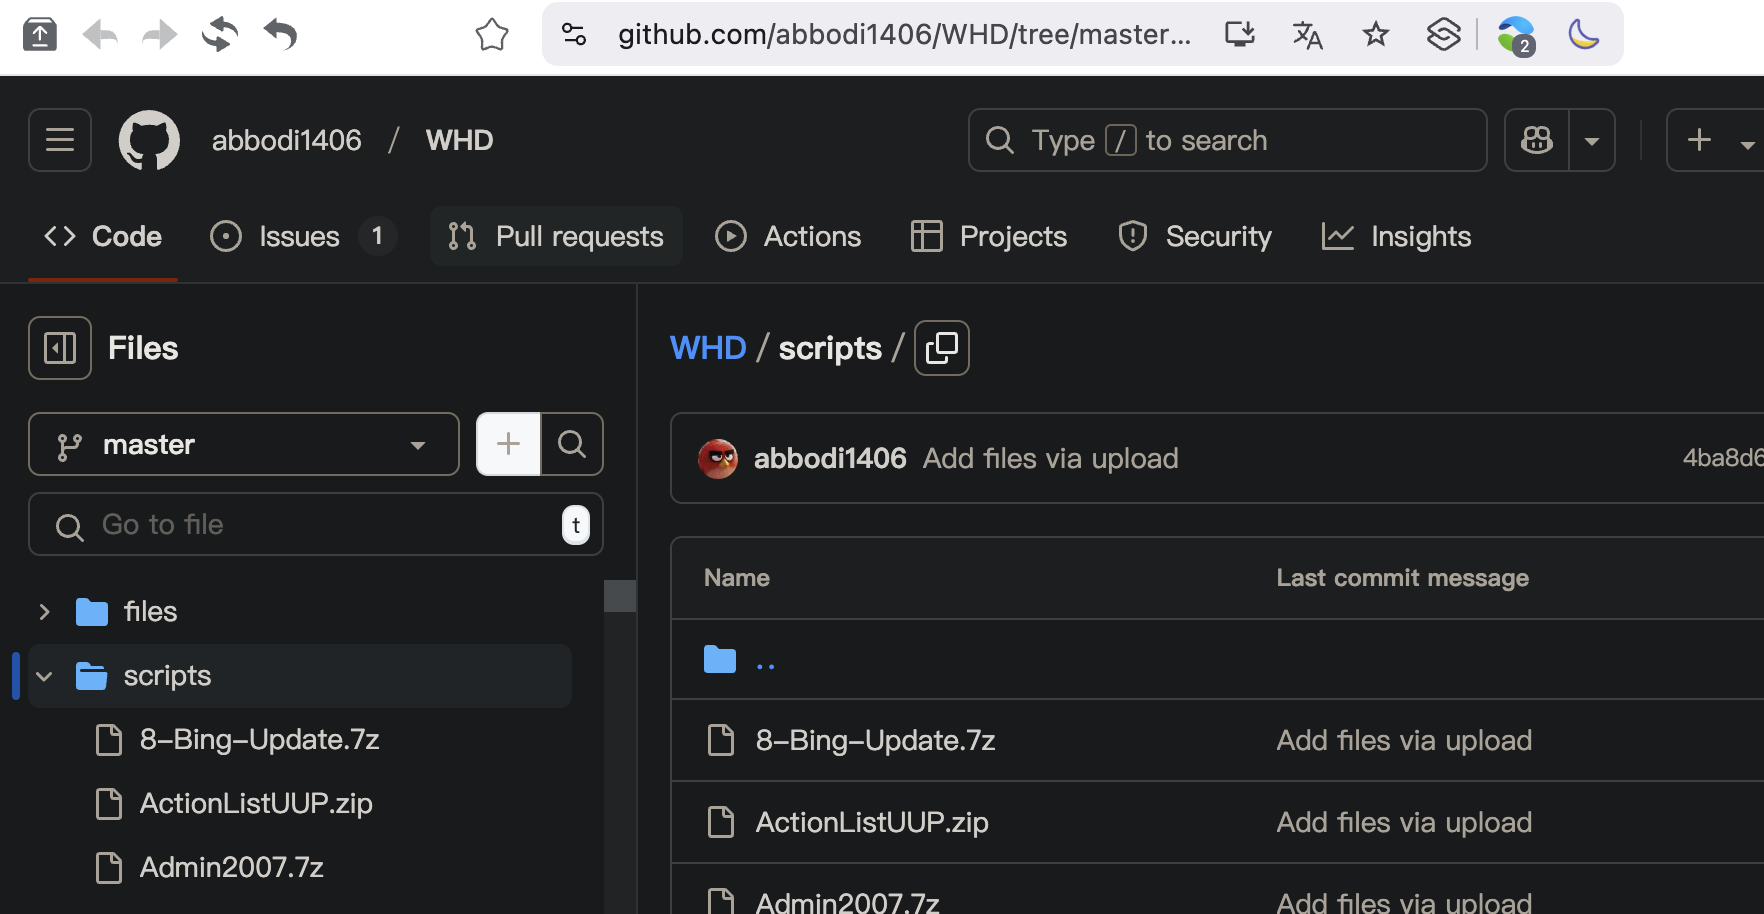Open commit message for ActionListUUP.zip row
Screen dimensions: 1764x914
tap(1404, 823)
